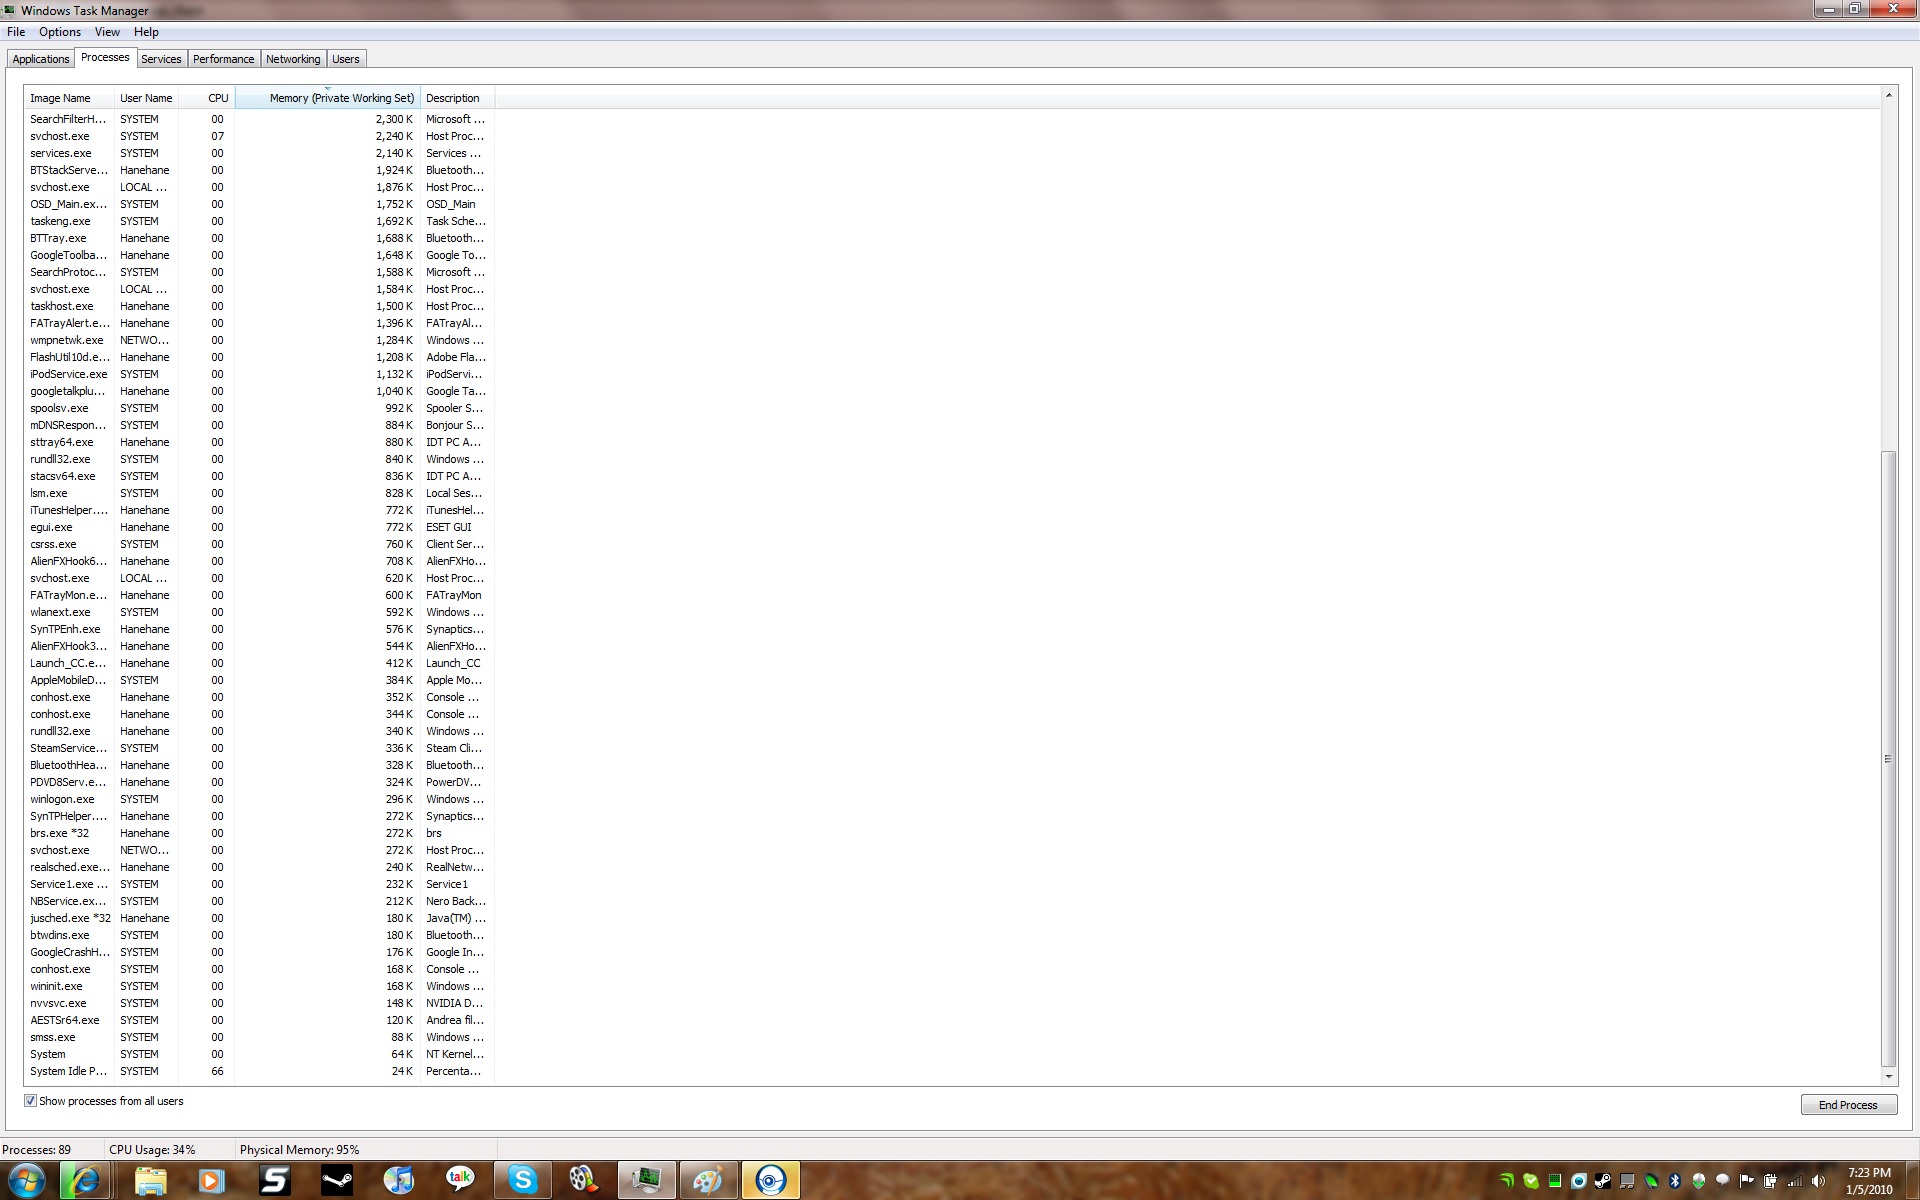Image resolution: width=1920 pixels, height=1200 pixels.
Task: Switch to Skype on the taskbar
Action: pyautogui.click(x=522, y=1180)
